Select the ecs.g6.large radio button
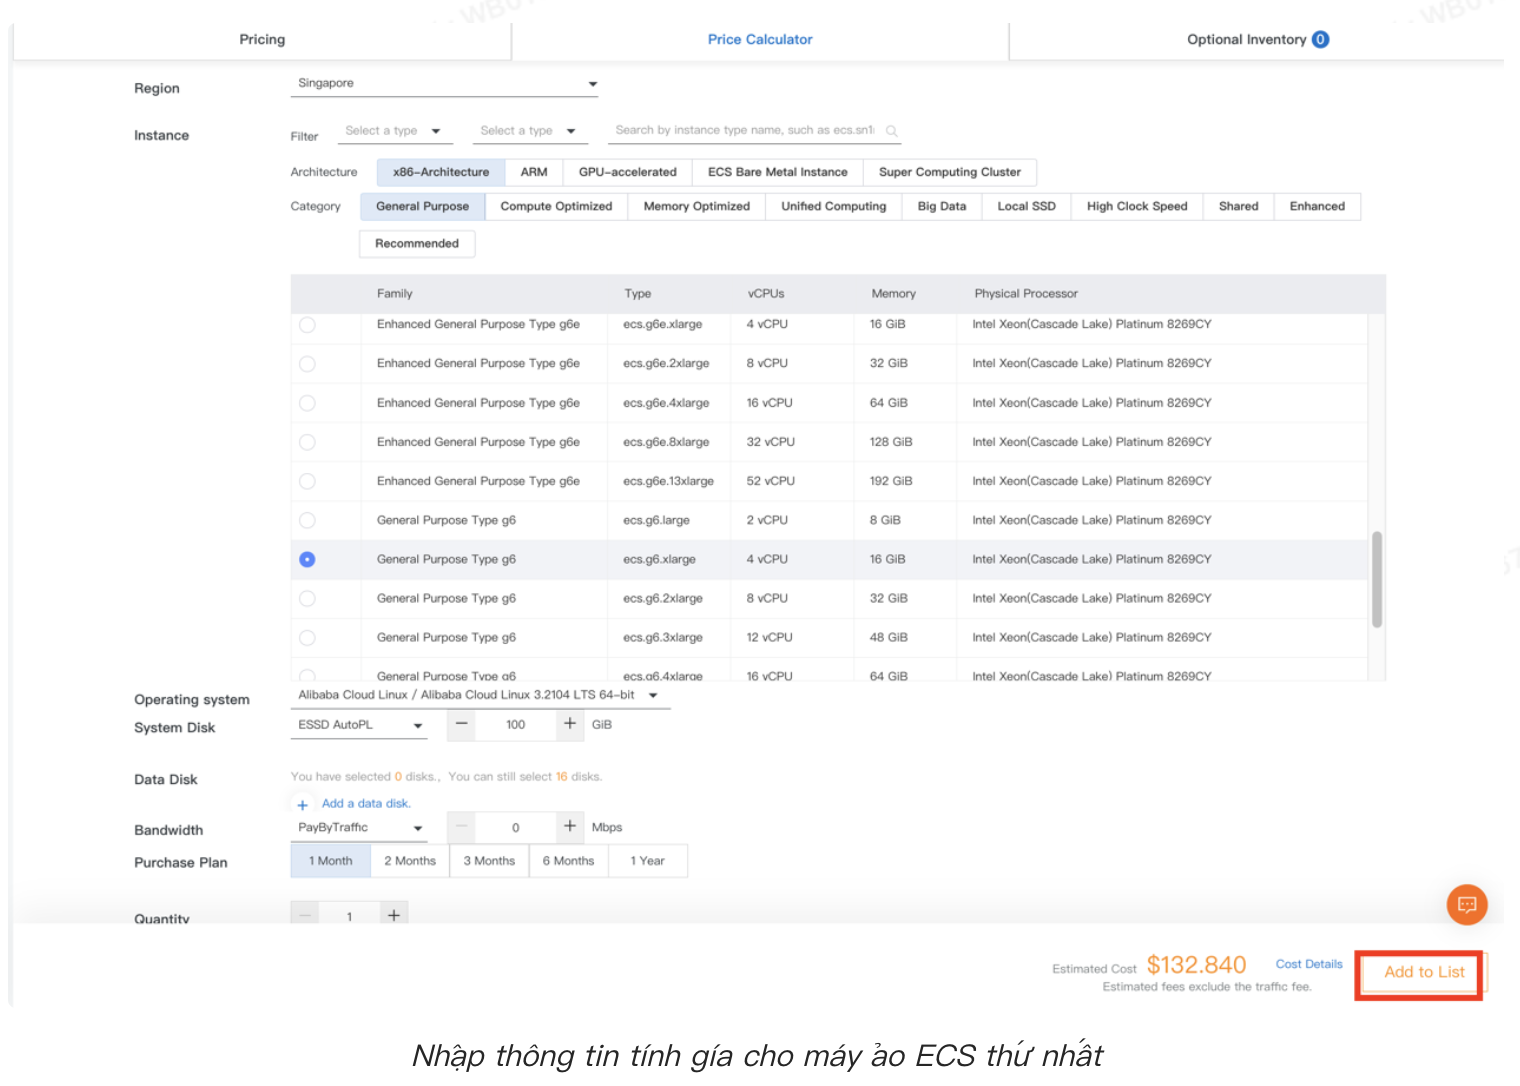The width and height of the screenshot is (1520, 1086). click(x=307, y=520)
